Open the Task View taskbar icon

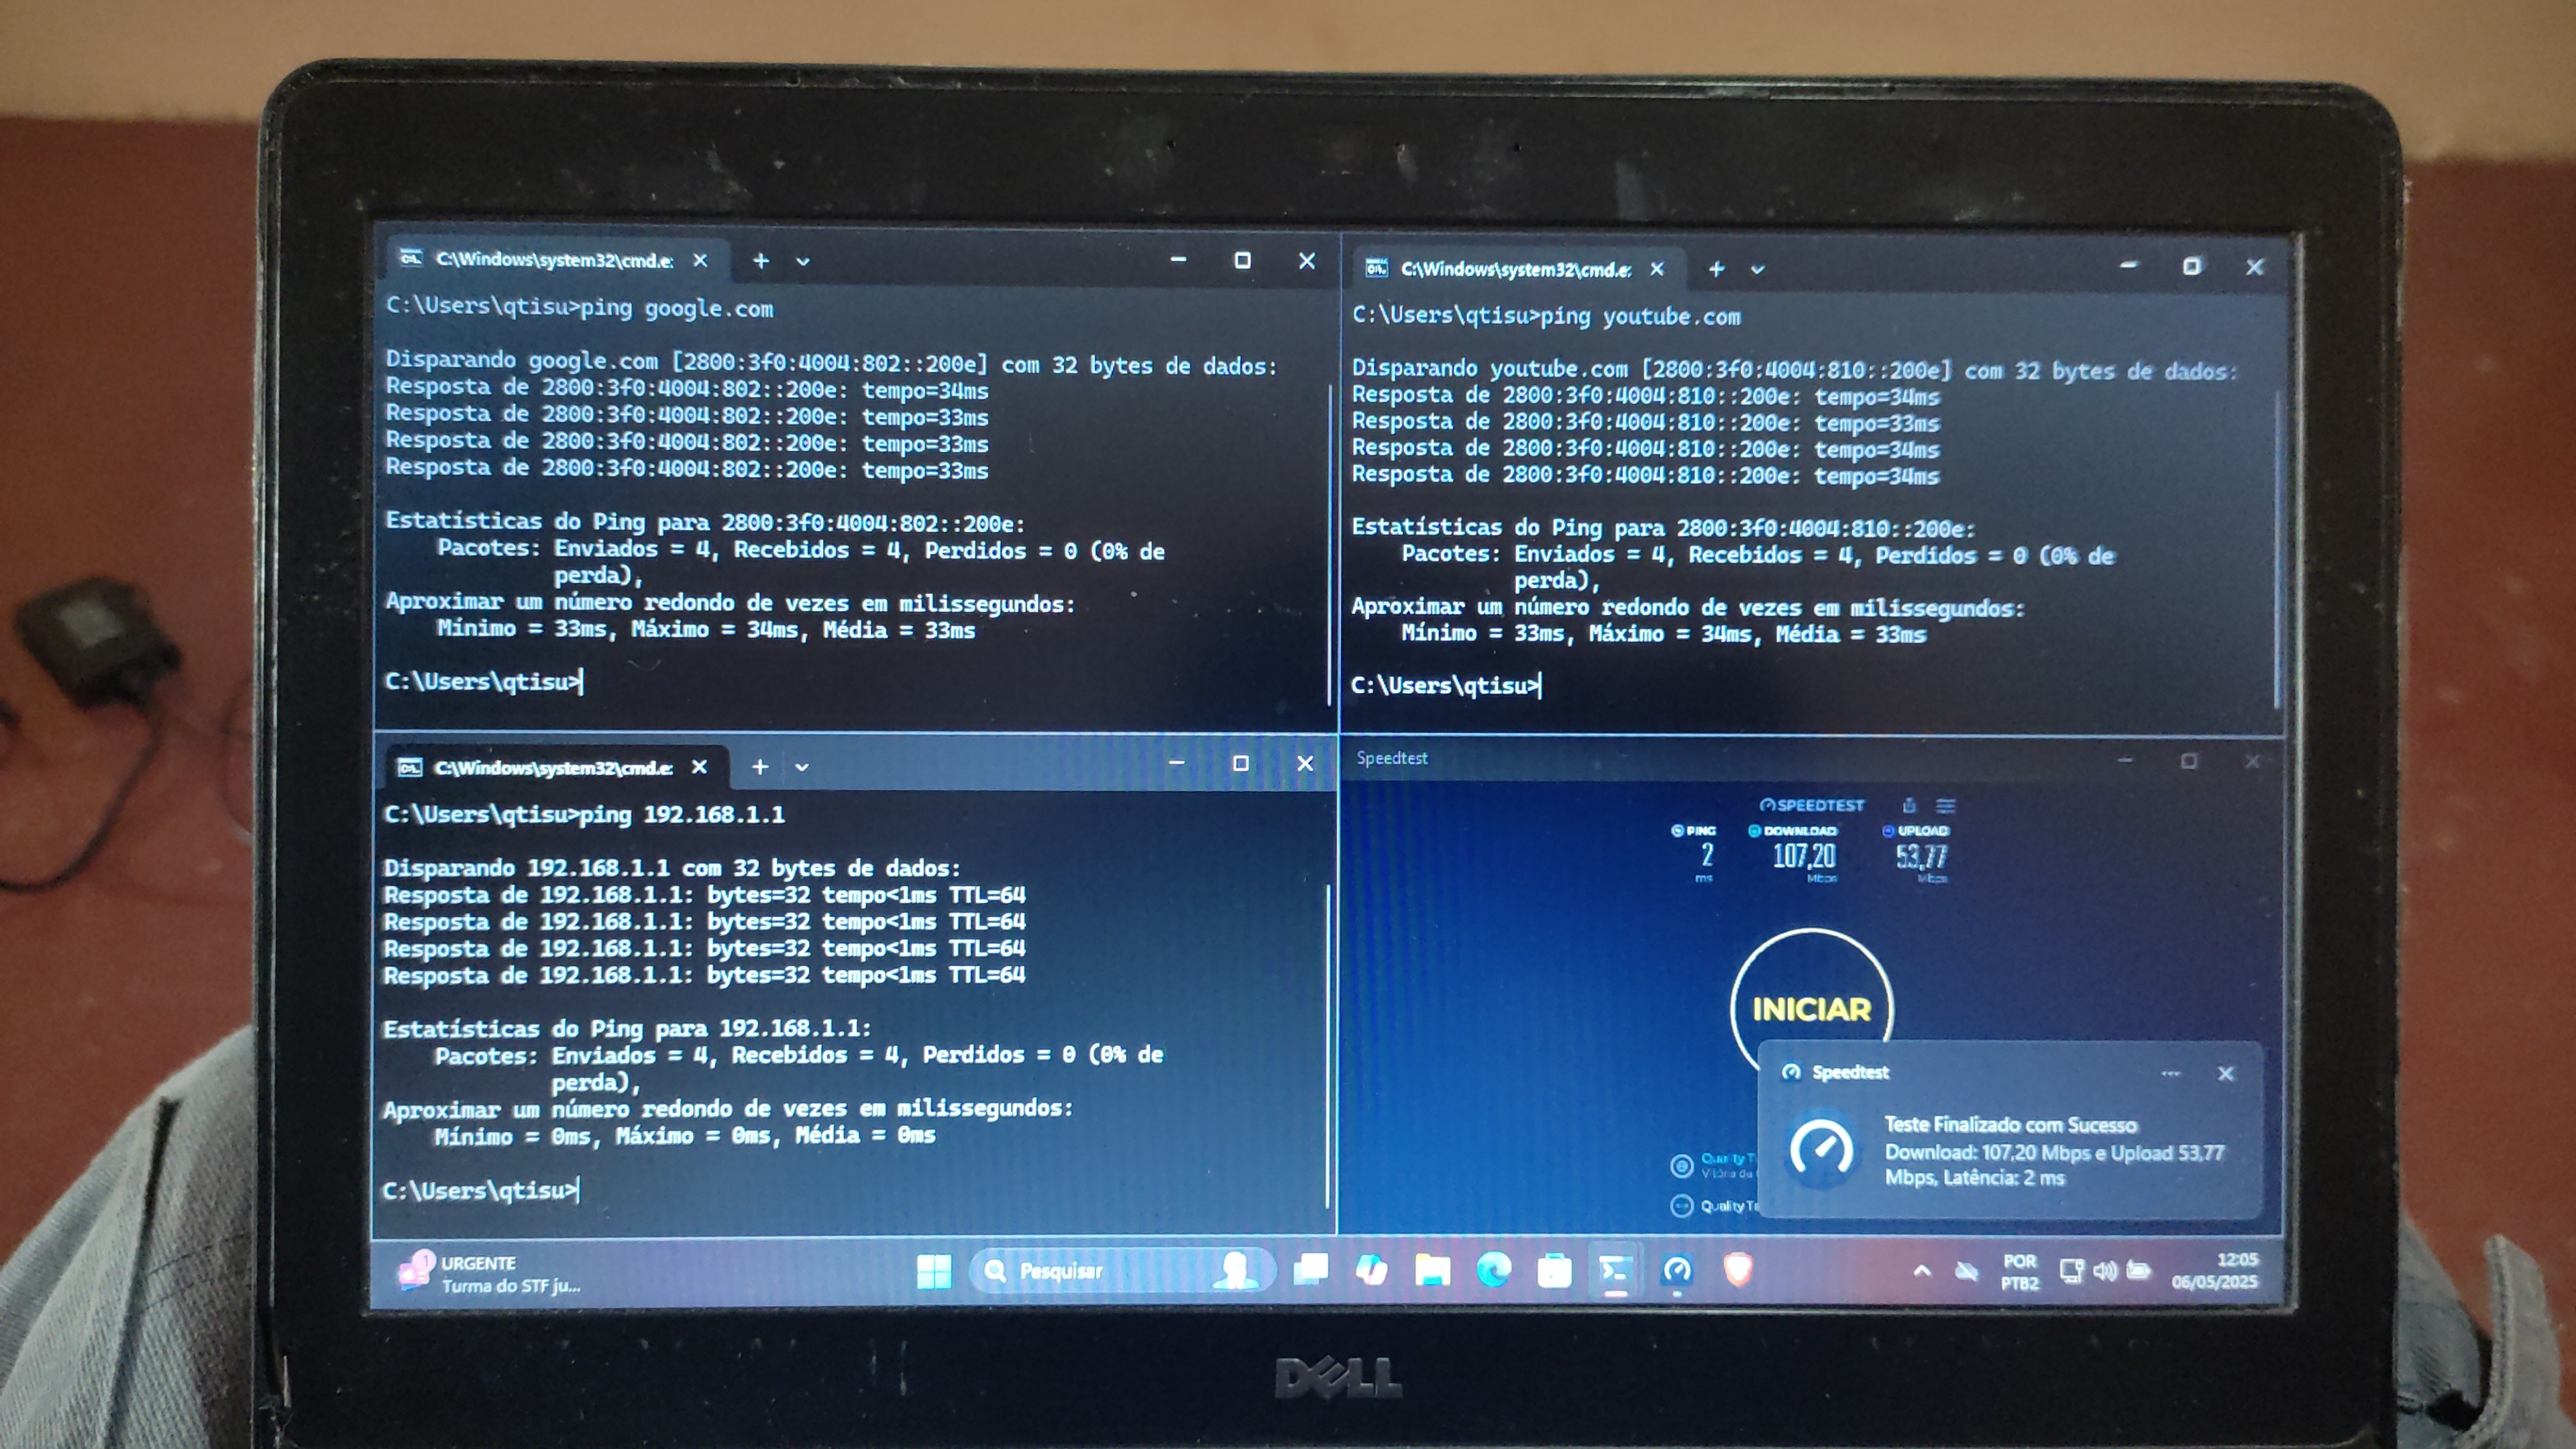click(1310, 1270)
